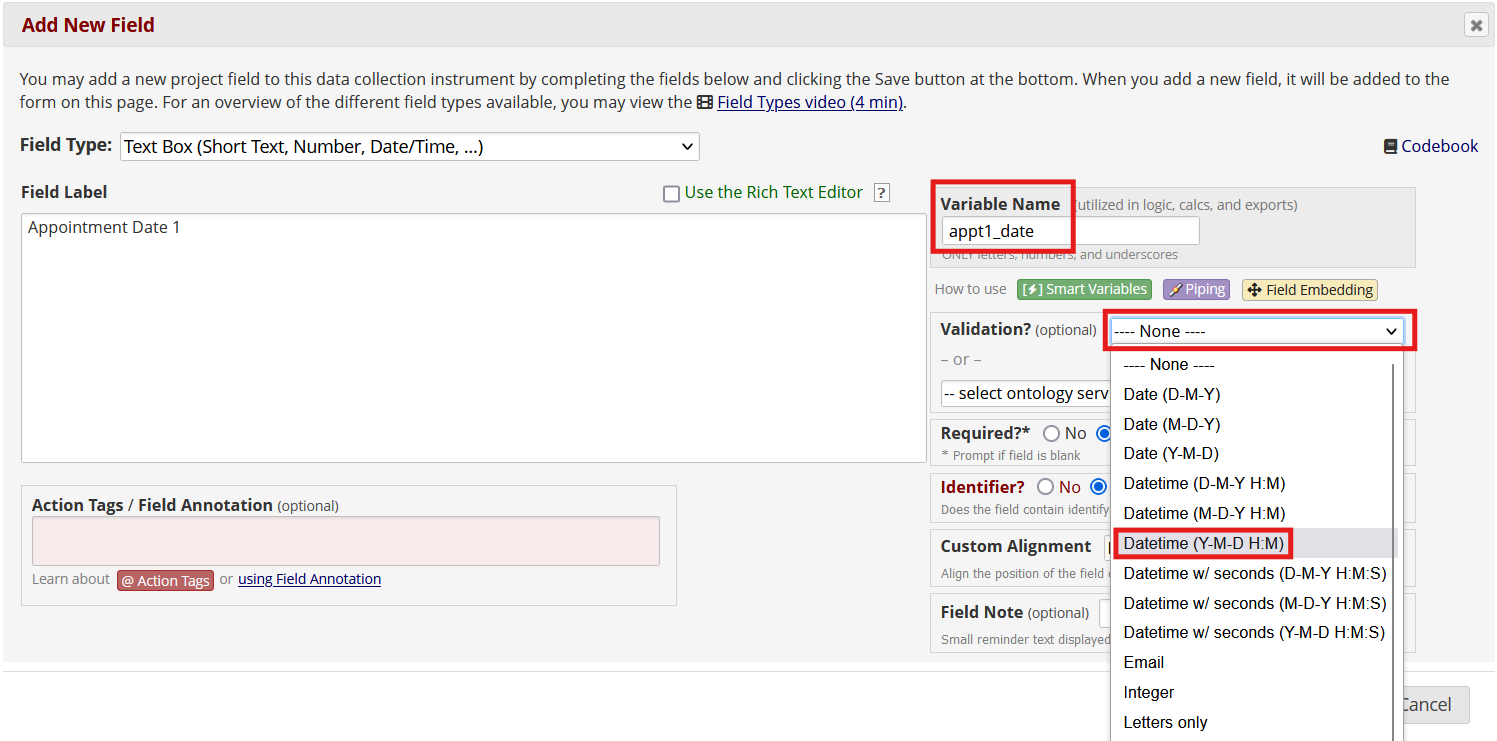Open the Field Embedding help button
Screen dimensions: 1497x741
pos(1310,290)
